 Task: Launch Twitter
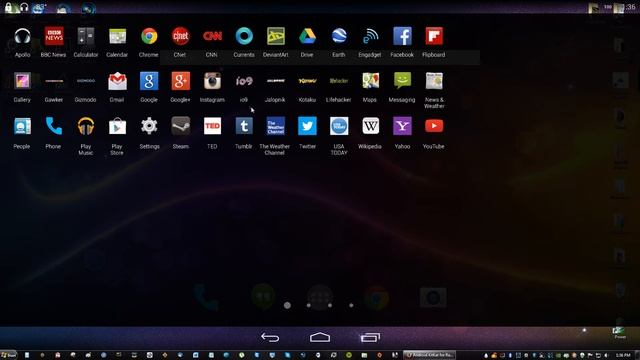tap(307, 126)
